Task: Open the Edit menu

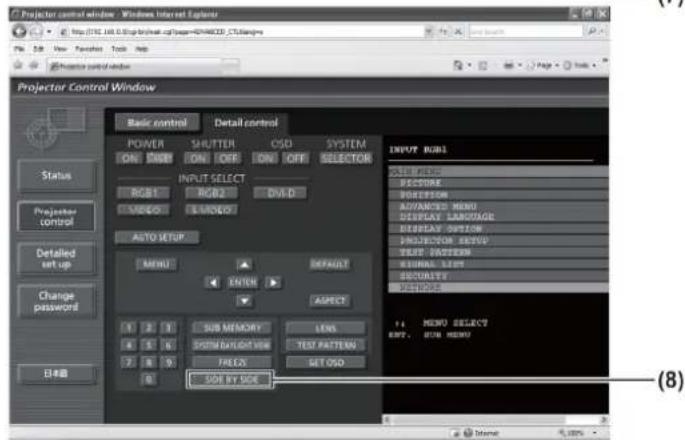Action: 38,49
